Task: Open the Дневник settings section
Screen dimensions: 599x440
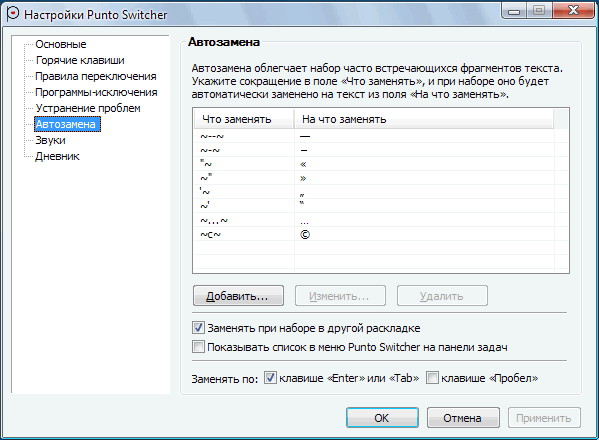Action: point(57,156)
